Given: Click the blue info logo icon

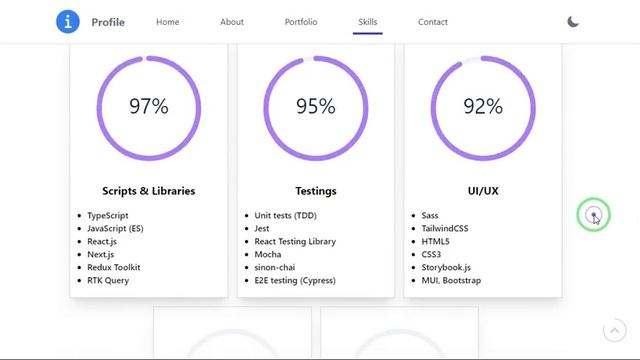Looking at the screenshot, I should 68,22.
